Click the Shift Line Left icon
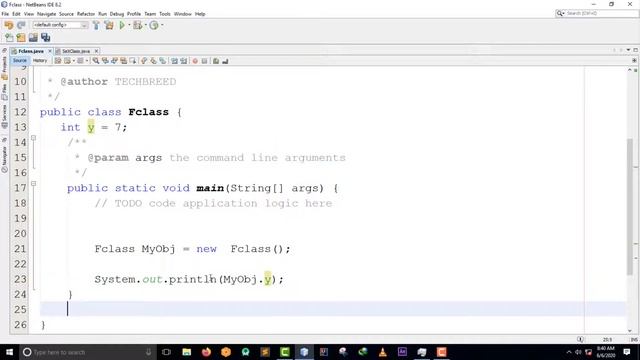640x360 pixels. click(x=174, y=61)
